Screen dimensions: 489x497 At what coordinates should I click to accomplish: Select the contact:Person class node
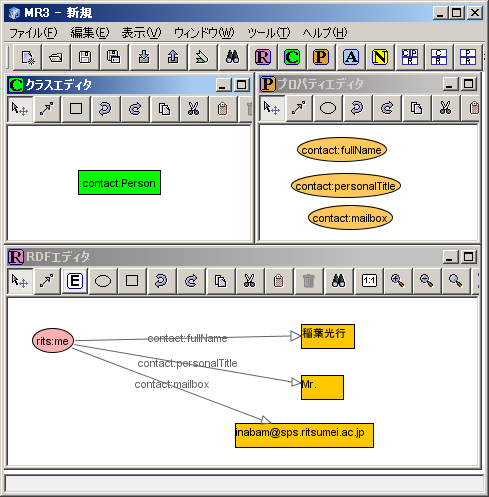pos(119,183)
